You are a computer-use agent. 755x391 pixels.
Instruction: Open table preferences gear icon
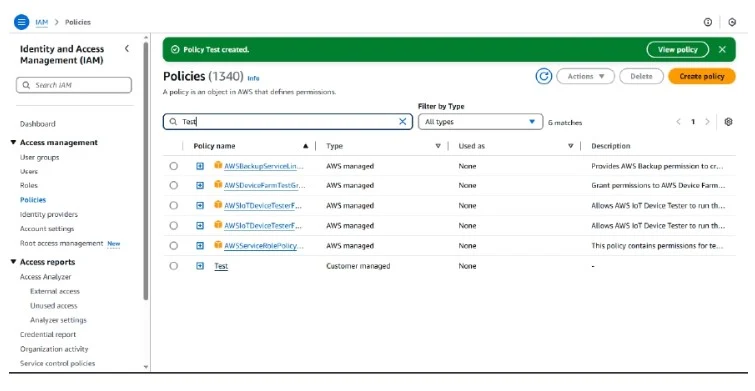pyautogui.click(x=729, y=122)
